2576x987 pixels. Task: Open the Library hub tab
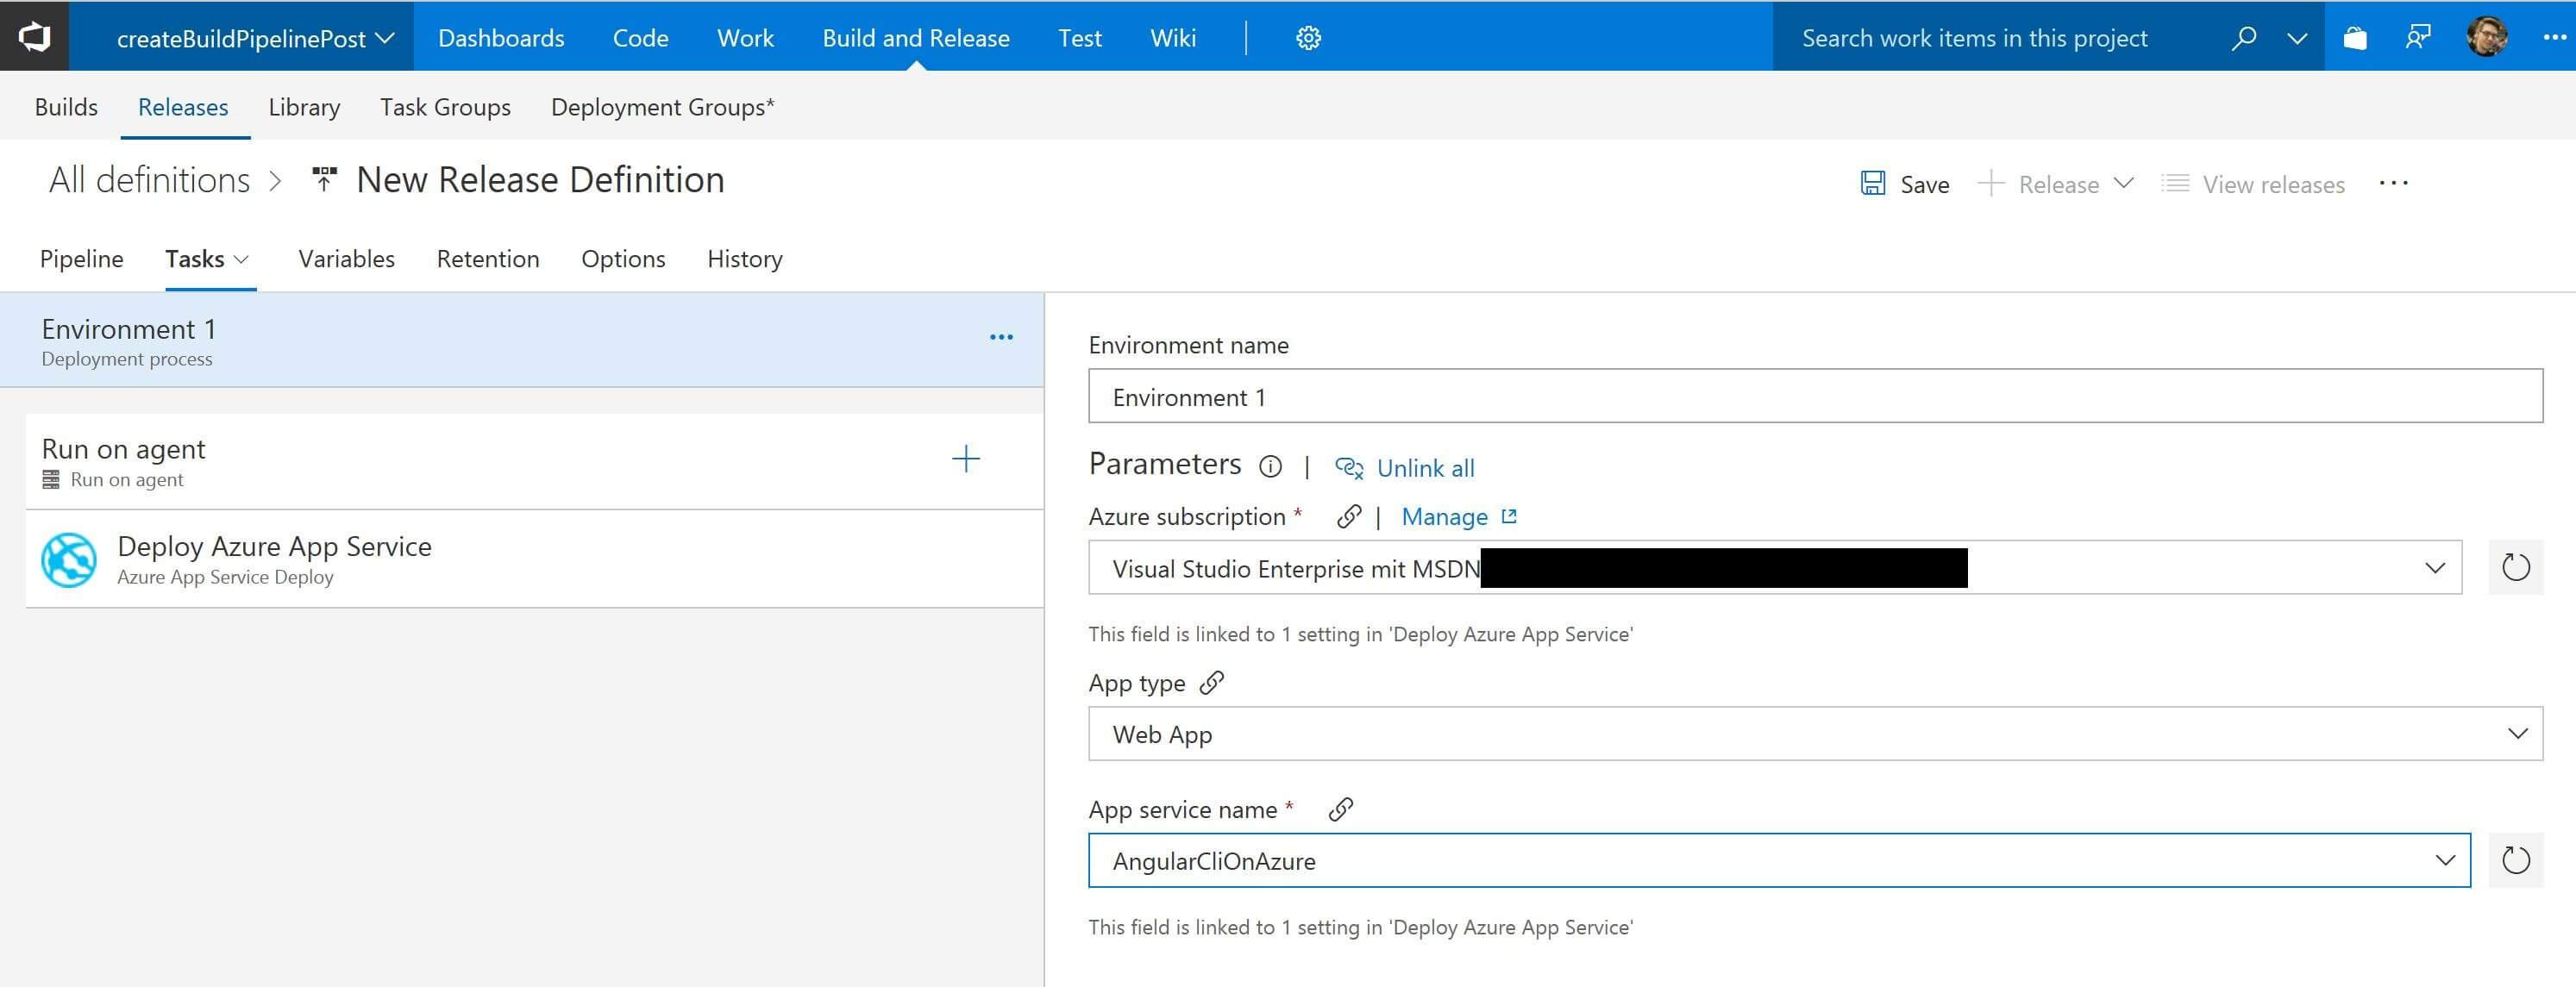304,107
